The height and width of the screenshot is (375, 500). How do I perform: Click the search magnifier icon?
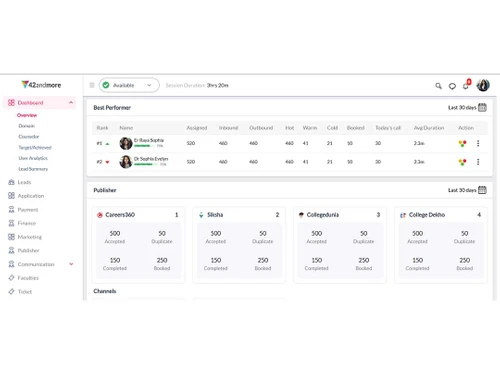(438, 86)
